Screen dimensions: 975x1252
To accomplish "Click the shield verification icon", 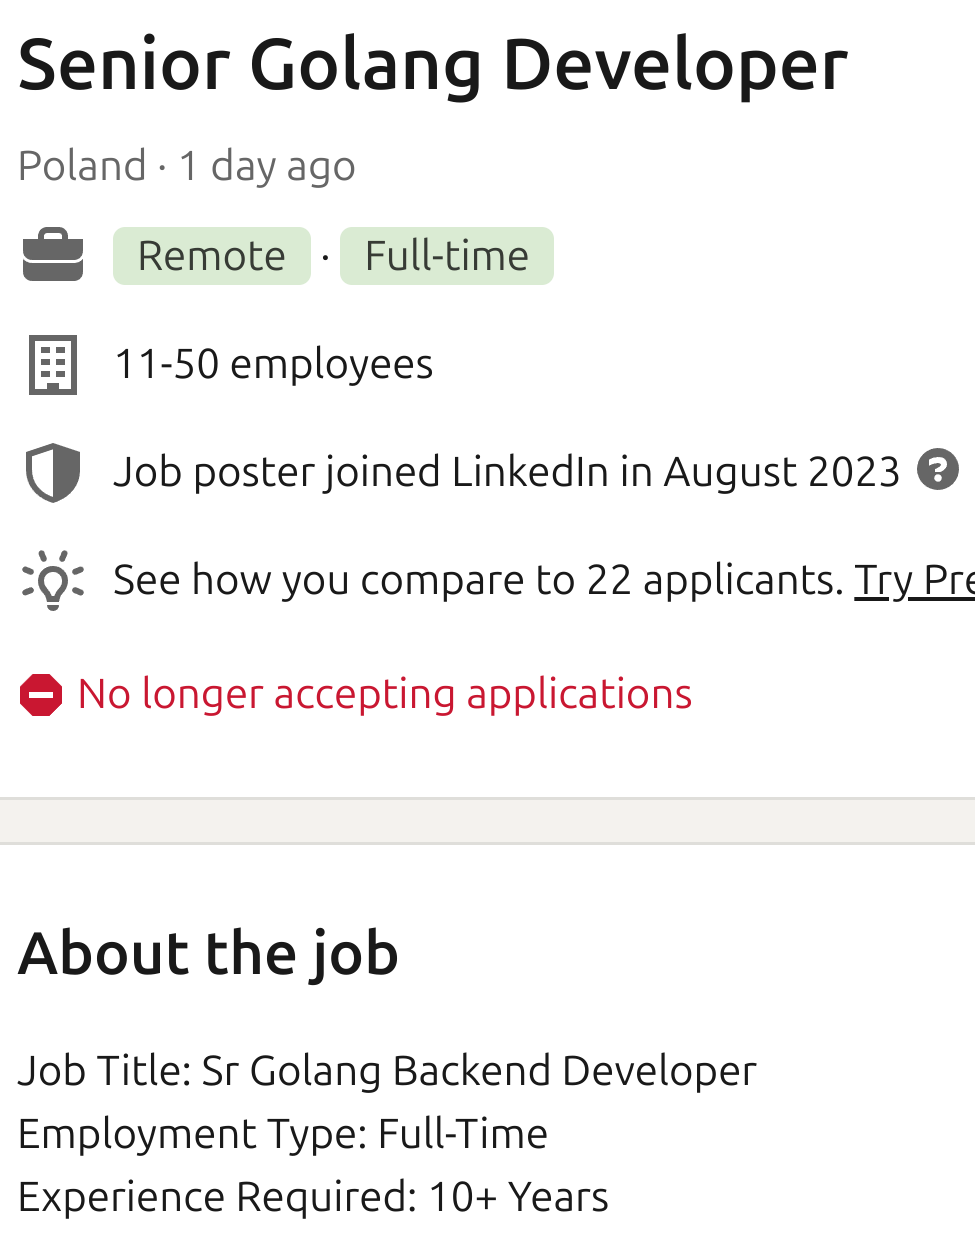I will click(x=53, y=472).
